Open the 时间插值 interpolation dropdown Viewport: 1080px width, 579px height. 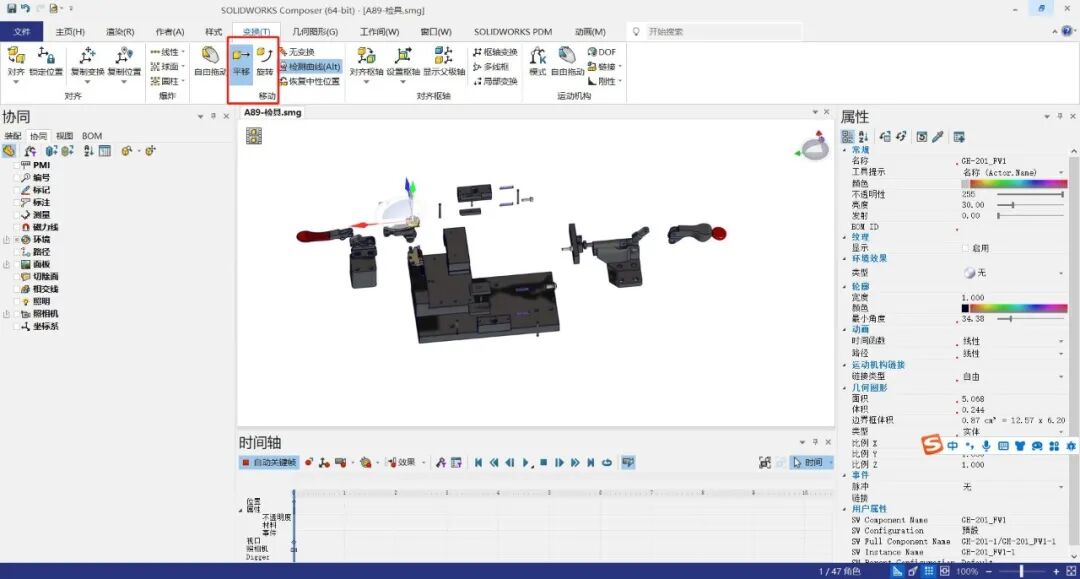coord(1060,341)
